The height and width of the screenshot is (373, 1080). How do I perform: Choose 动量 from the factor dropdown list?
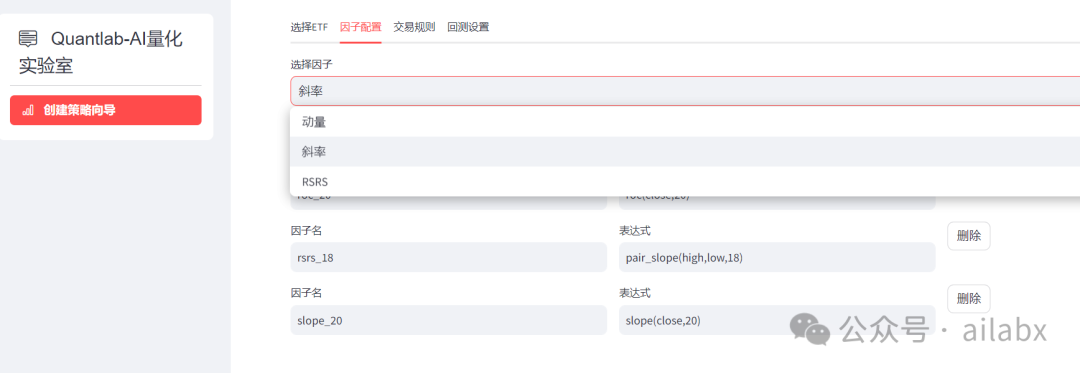(x=685, y=122)
